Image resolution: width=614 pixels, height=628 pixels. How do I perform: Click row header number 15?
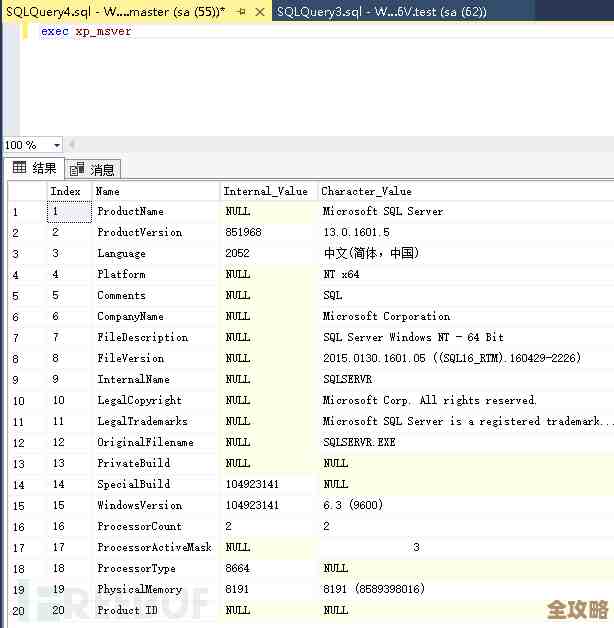[x=27, y=506]
